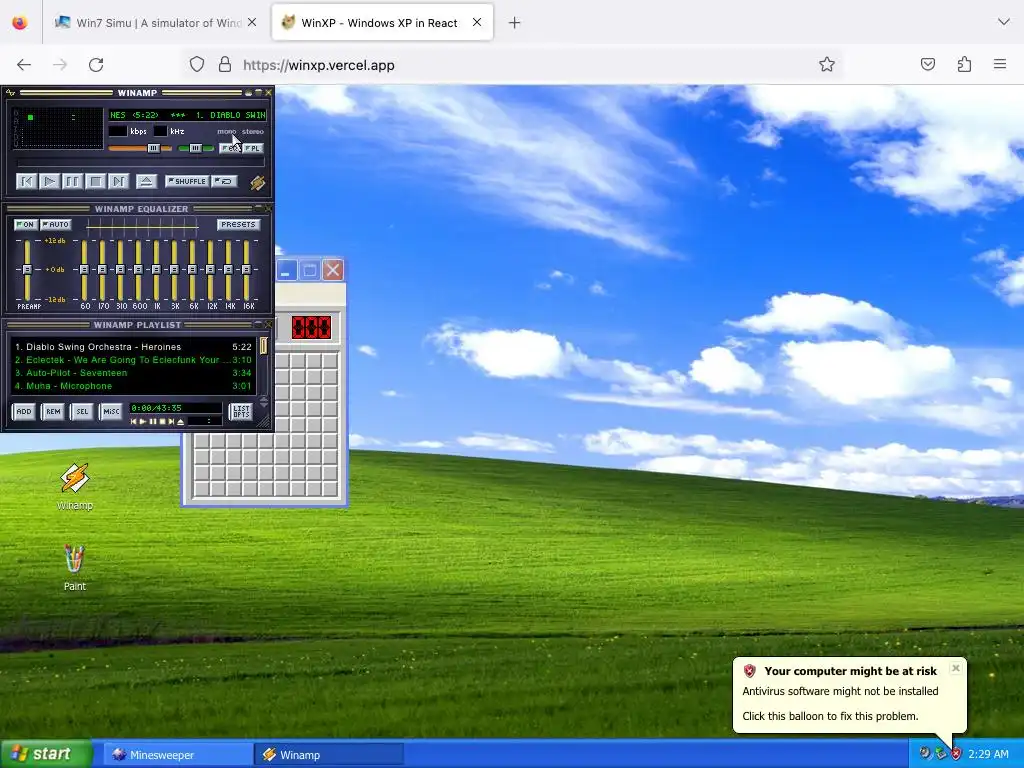
Task: Click the 600 Hz equalizer band slider
Action: click(x=138, y=270)
